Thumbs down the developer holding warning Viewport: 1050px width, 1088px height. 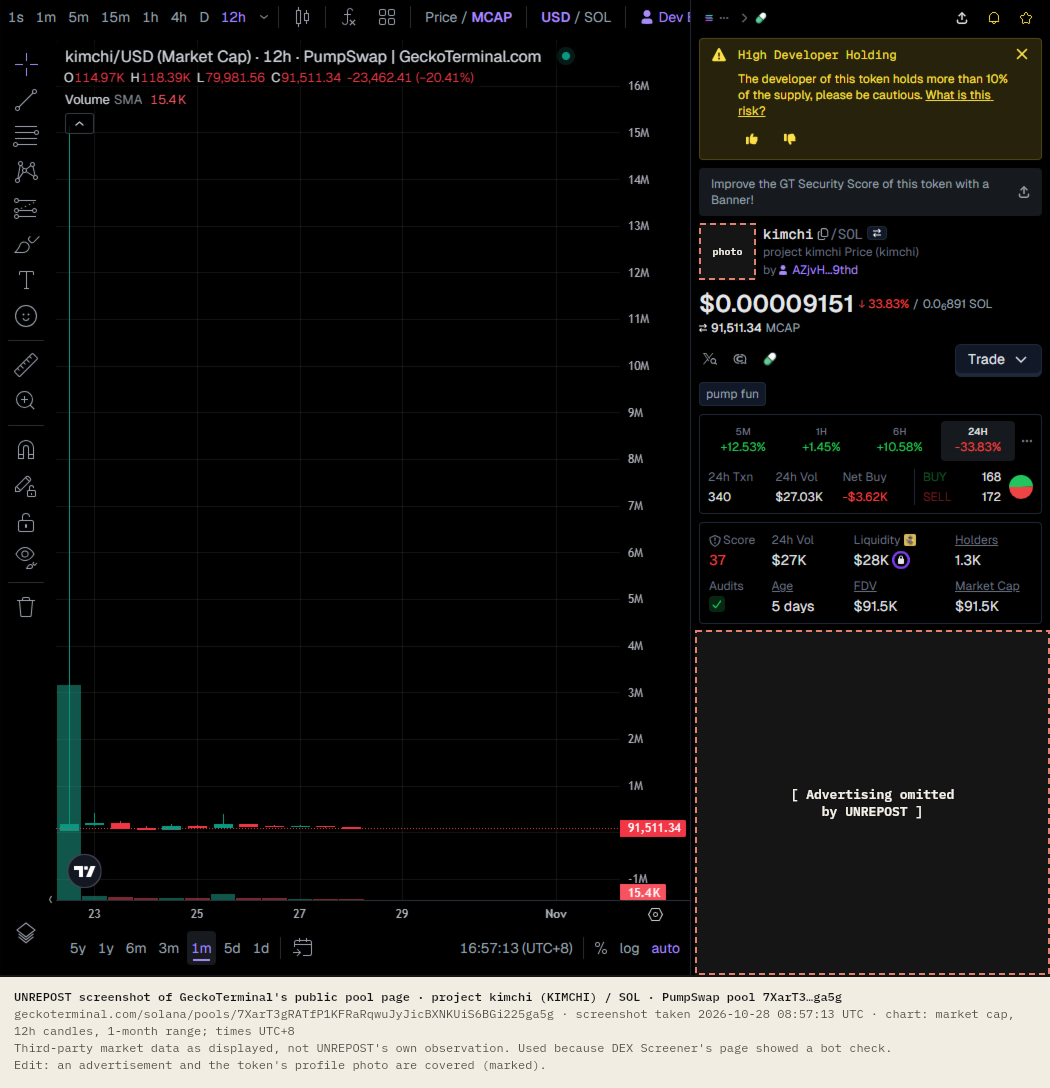coord(790,139)
